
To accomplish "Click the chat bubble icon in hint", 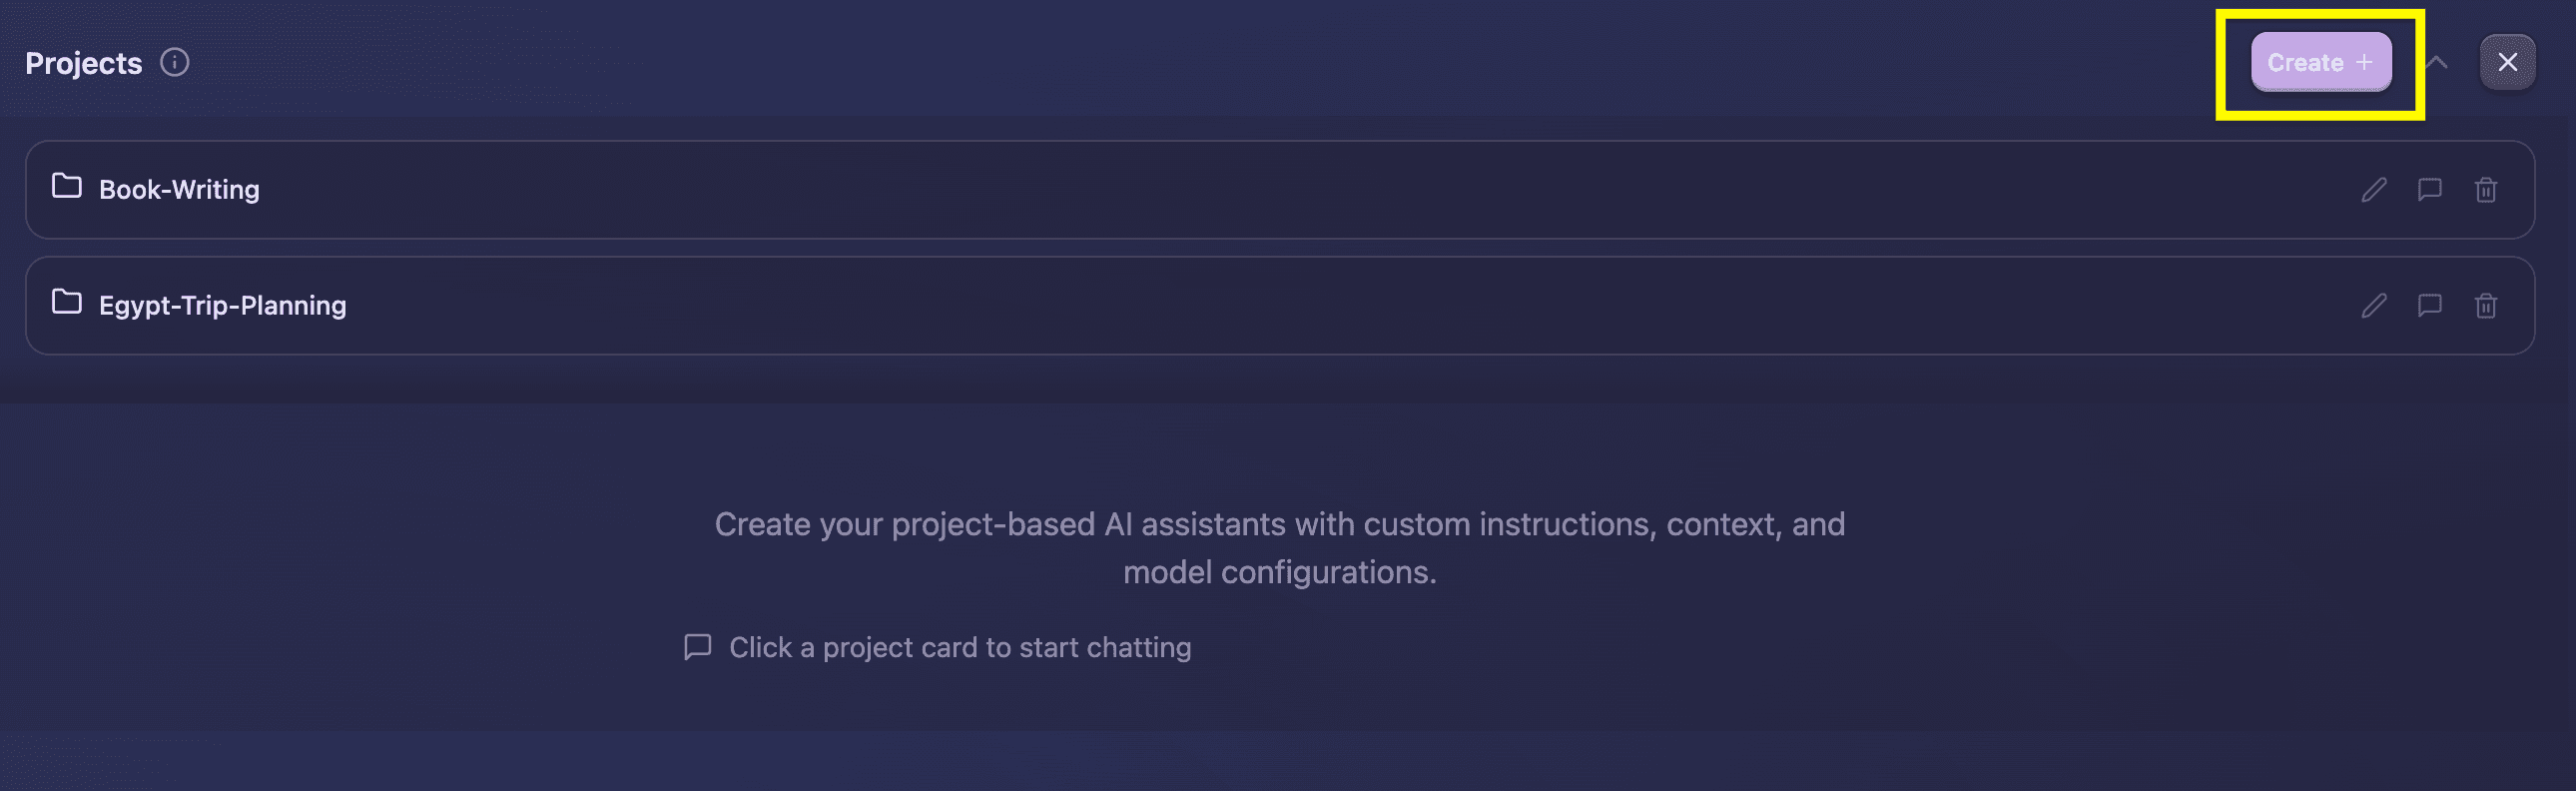I will point(697,647).
